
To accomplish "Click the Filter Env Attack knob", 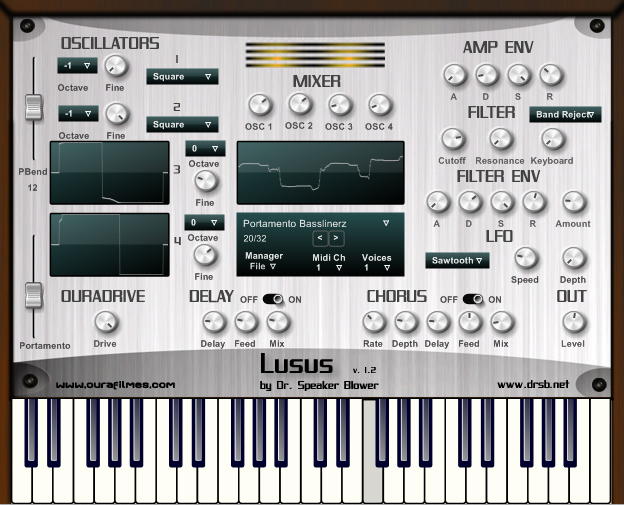I will click(x=438, y=202).
